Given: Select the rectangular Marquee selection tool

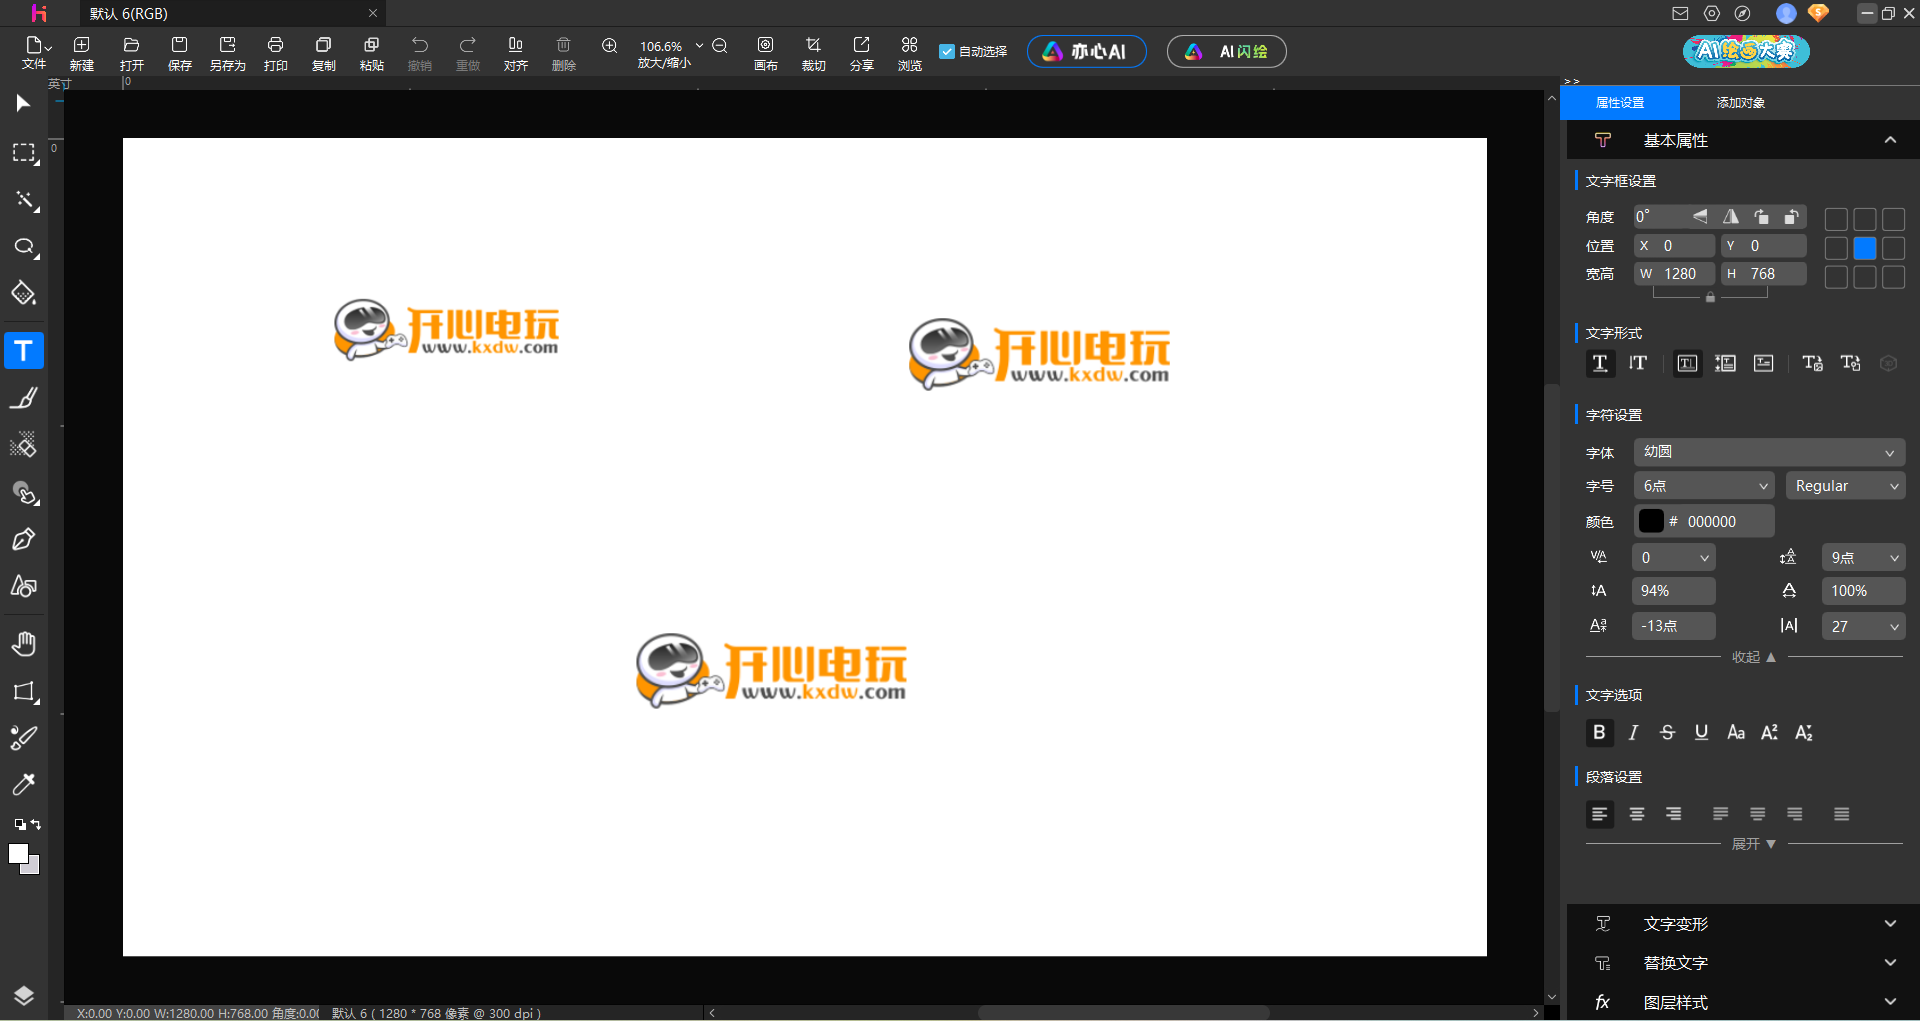Looking at the screenshot, I should tap(24, 153).
